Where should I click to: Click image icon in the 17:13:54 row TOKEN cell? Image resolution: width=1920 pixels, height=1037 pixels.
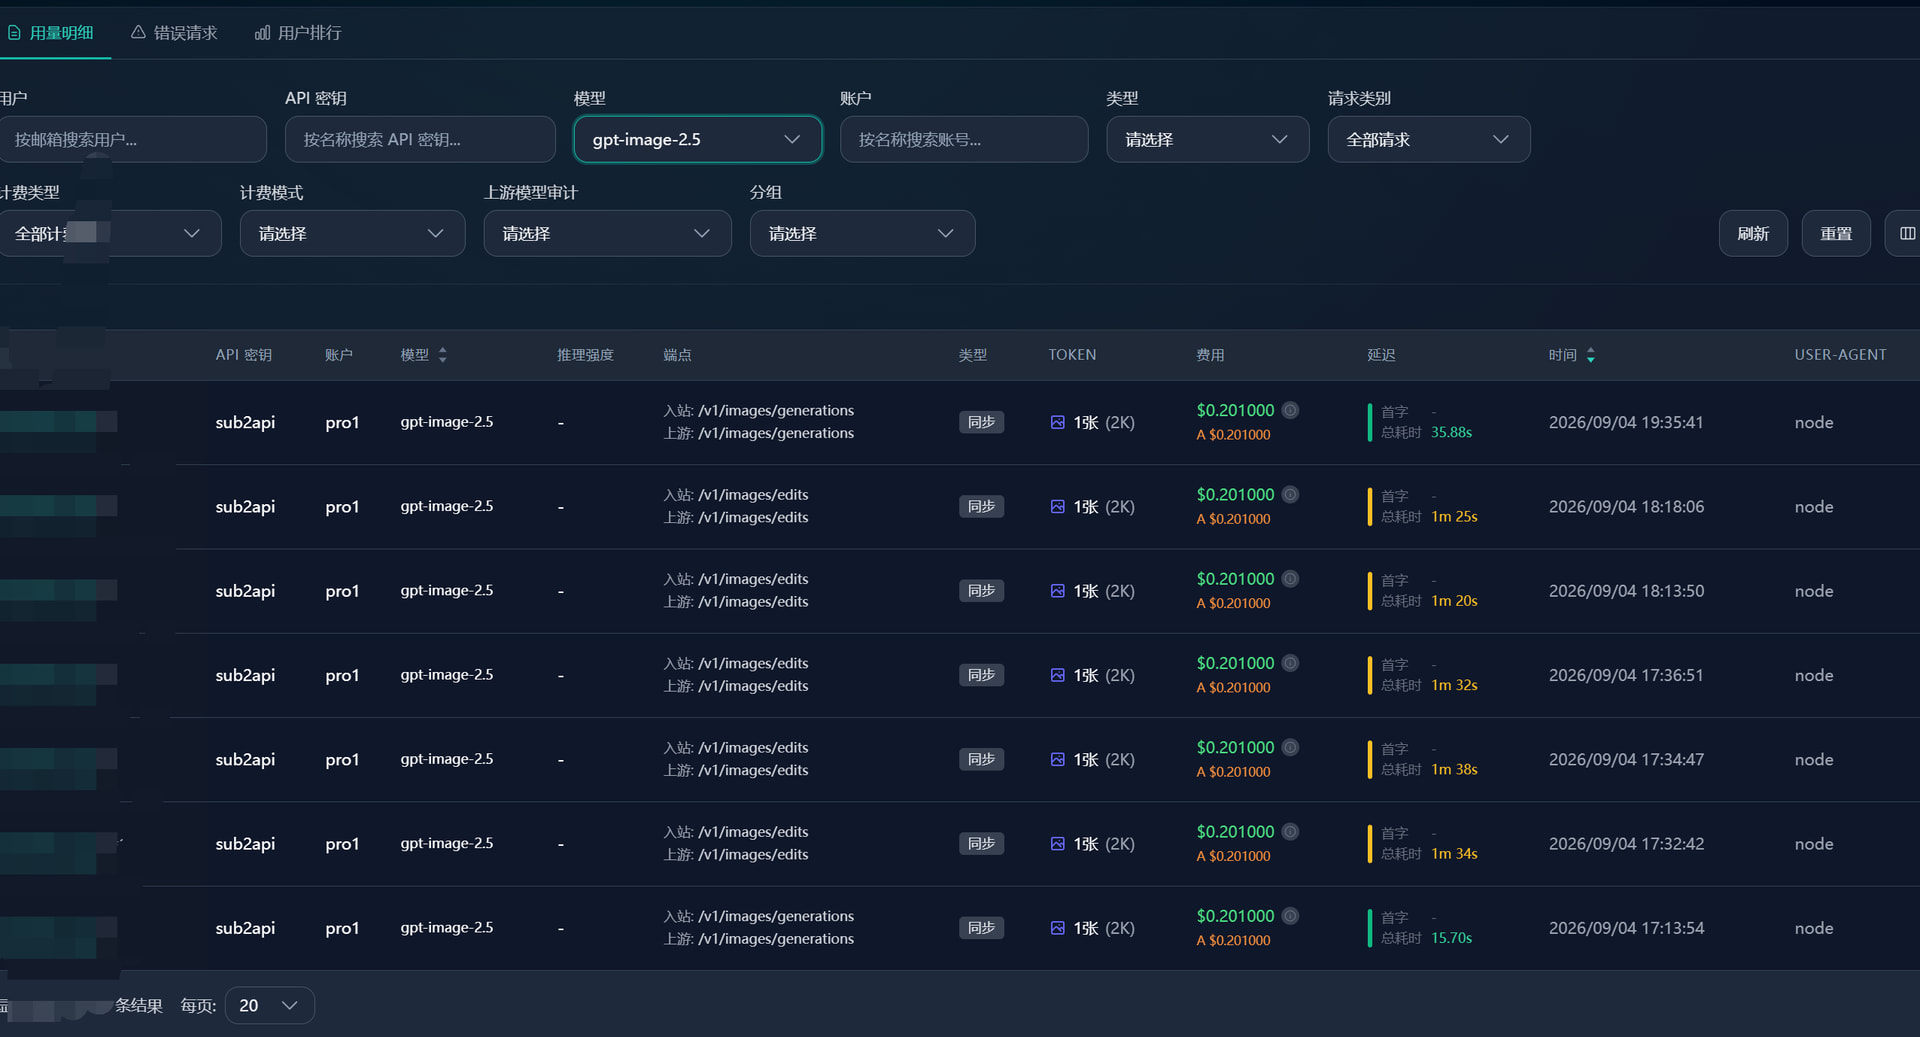1057,928
